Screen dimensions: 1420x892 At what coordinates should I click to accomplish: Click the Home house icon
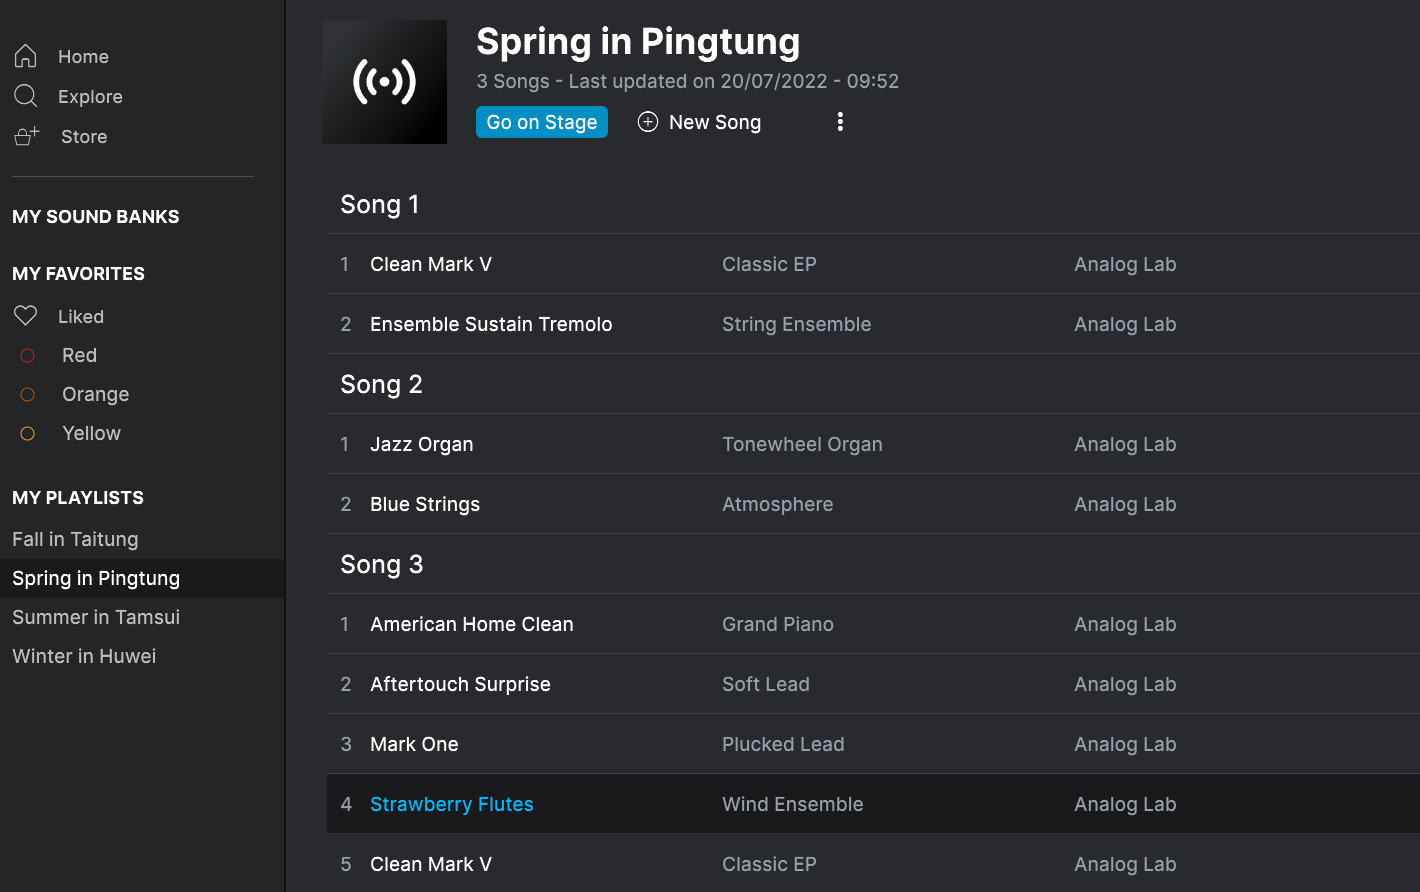26,56
